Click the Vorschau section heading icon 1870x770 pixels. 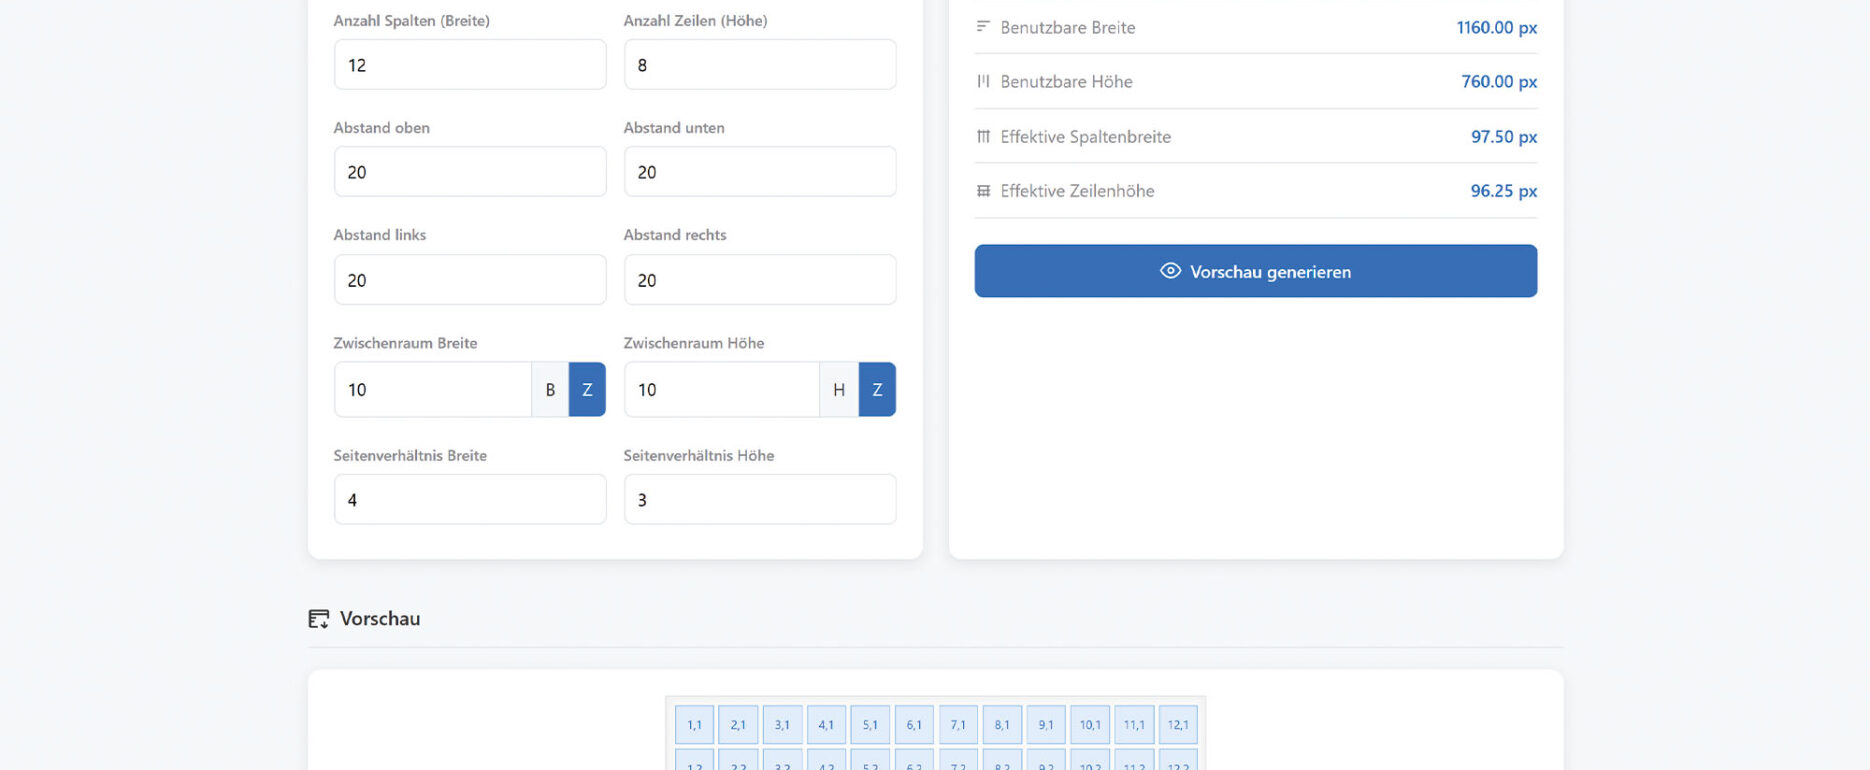click(x=318, y=619)
